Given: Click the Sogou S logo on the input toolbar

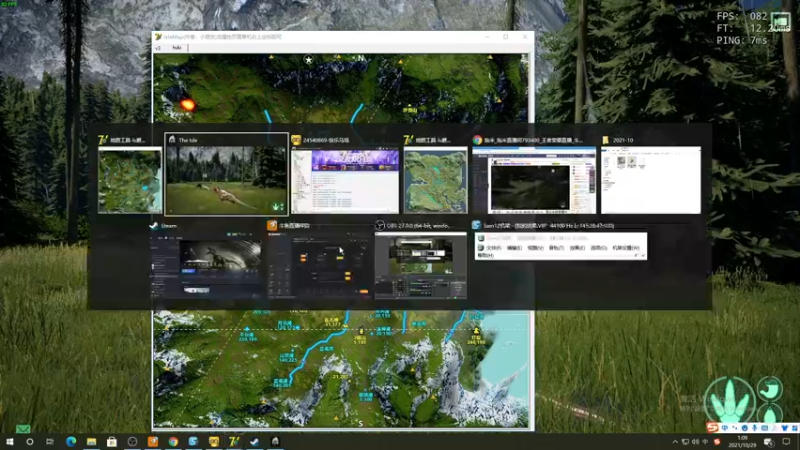Looking at the screenshot, I should [713, 428].
